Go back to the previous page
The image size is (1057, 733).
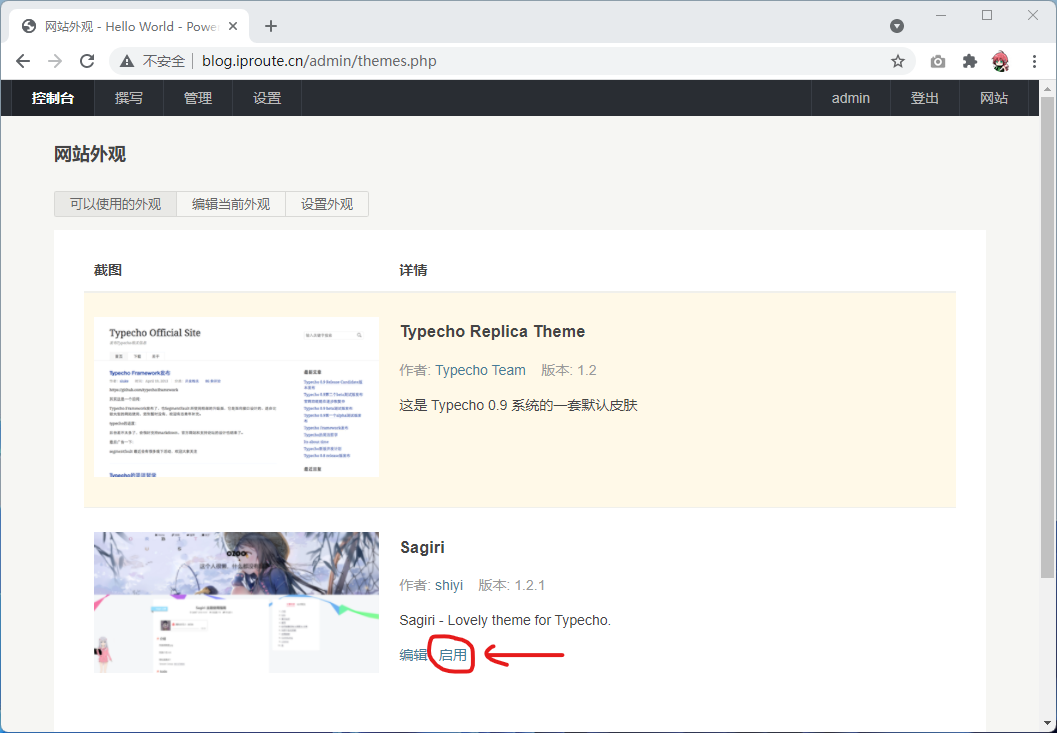[x=23, y=61]
